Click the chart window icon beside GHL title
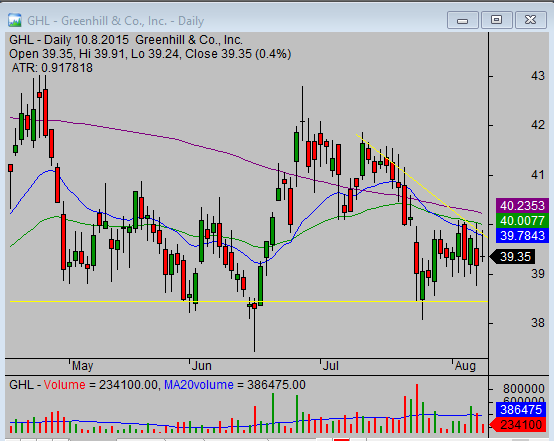The image size is (554, 441). pos(15,20)
